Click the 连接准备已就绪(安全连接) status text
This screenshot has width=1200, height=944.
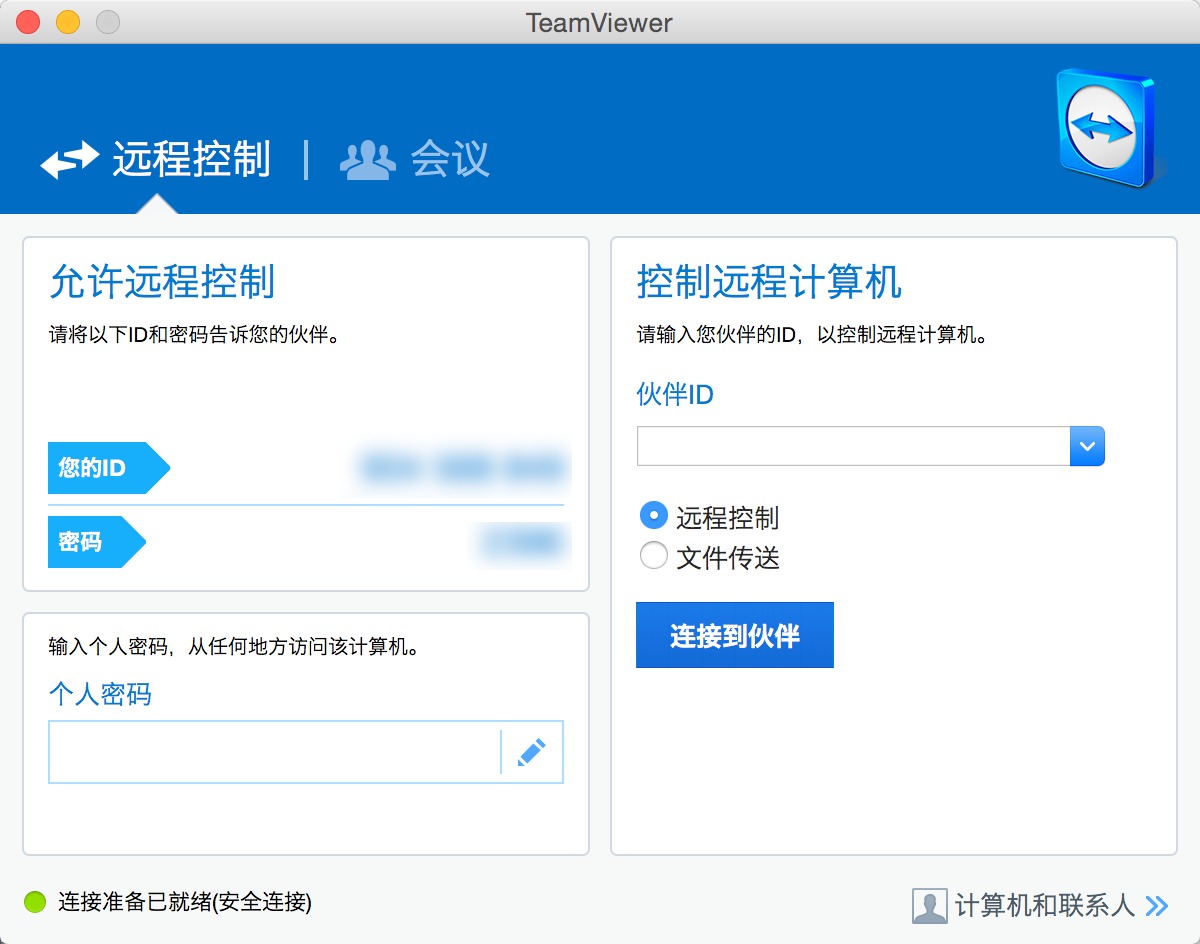pyautogui.click(x=185, y=902)
